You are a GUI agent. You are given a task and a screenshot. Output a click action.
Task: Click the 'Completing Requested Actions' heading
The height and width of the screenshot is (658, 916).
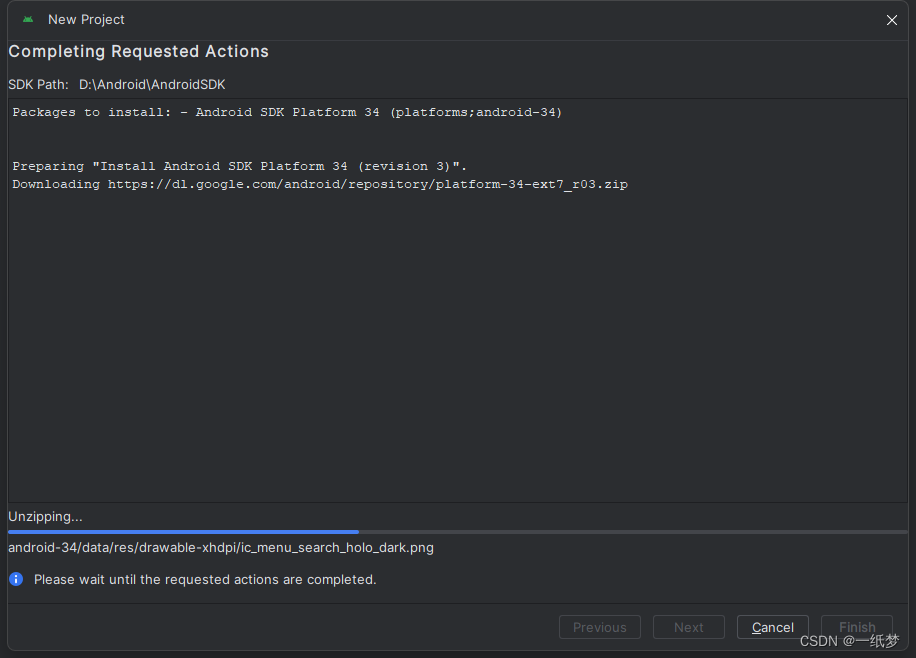(x=138, y=51)
